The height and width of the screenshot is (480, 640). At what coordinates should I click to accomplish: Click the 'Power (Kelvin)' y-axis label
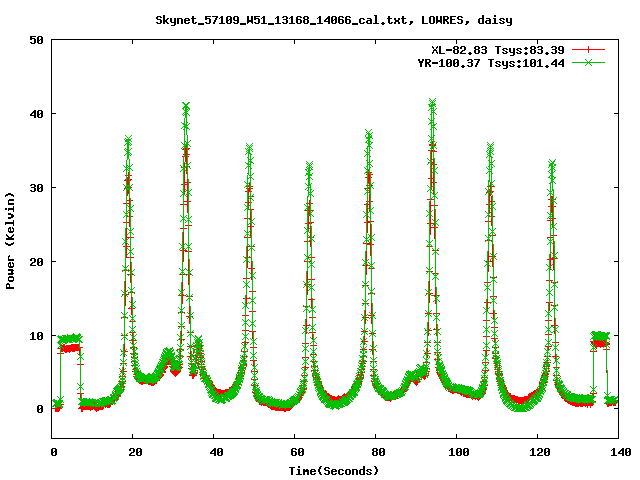10,241
